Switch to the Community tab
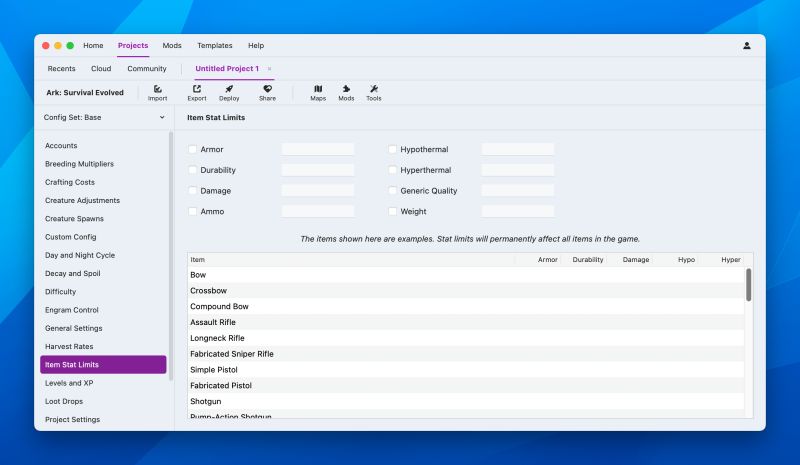Image resolution: width=800 pixels, height=465 pixels. coord(147,68)
